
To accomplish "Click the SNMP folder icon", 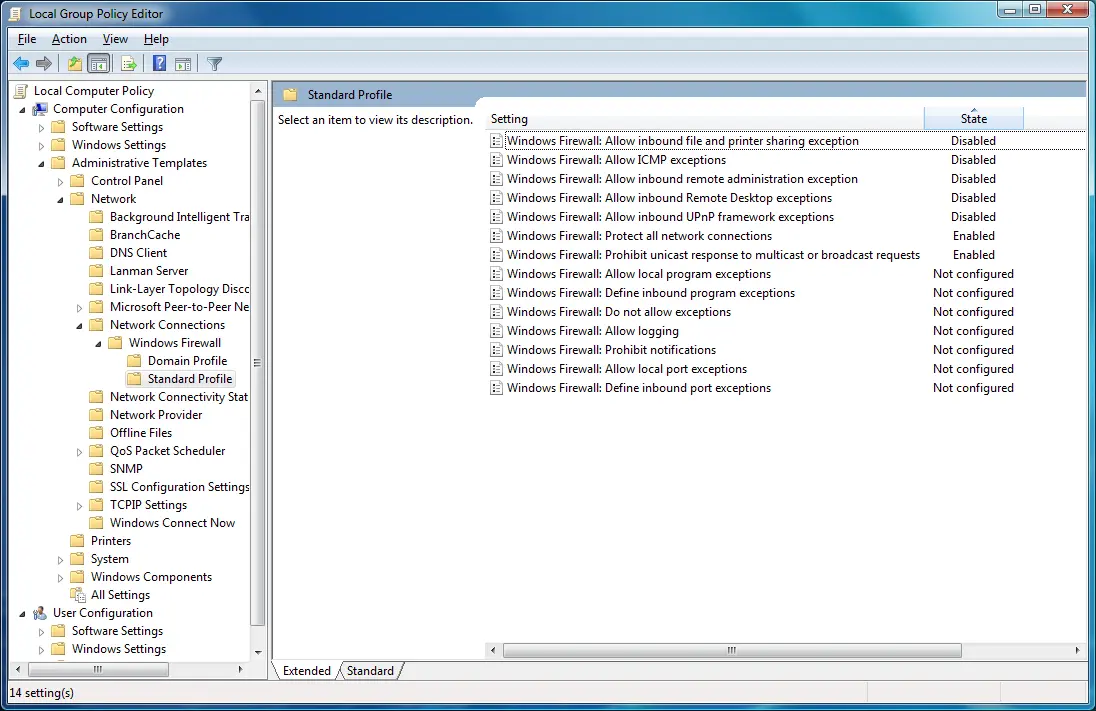I will [96, 469].
